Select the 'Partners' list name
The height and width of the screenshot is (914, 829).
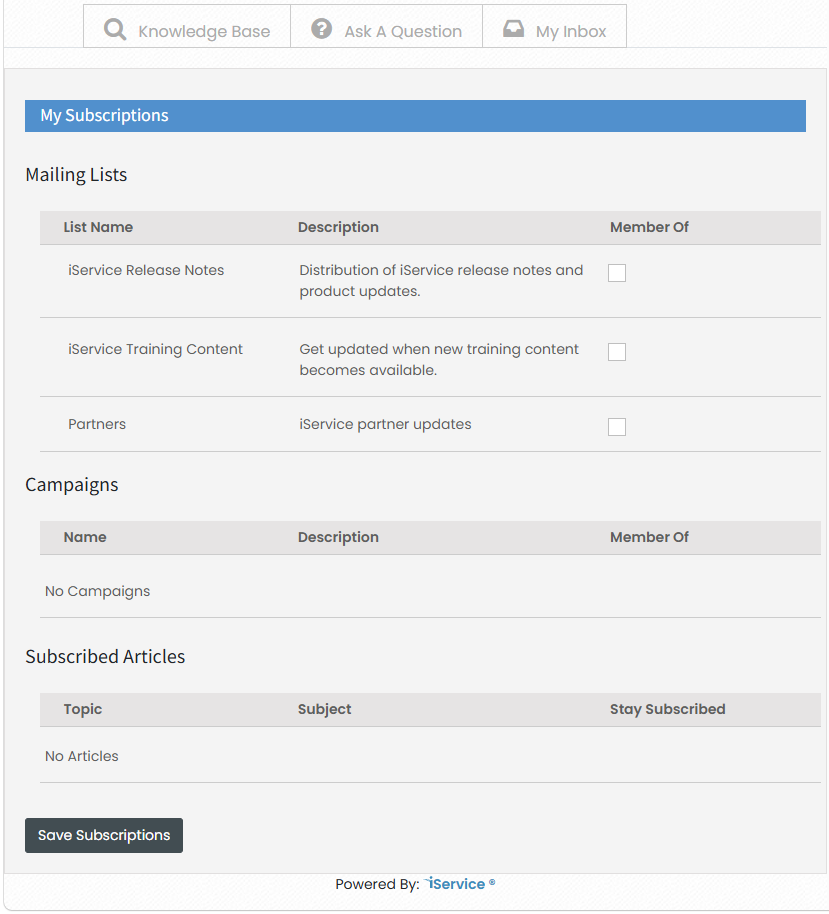[97, 424]
